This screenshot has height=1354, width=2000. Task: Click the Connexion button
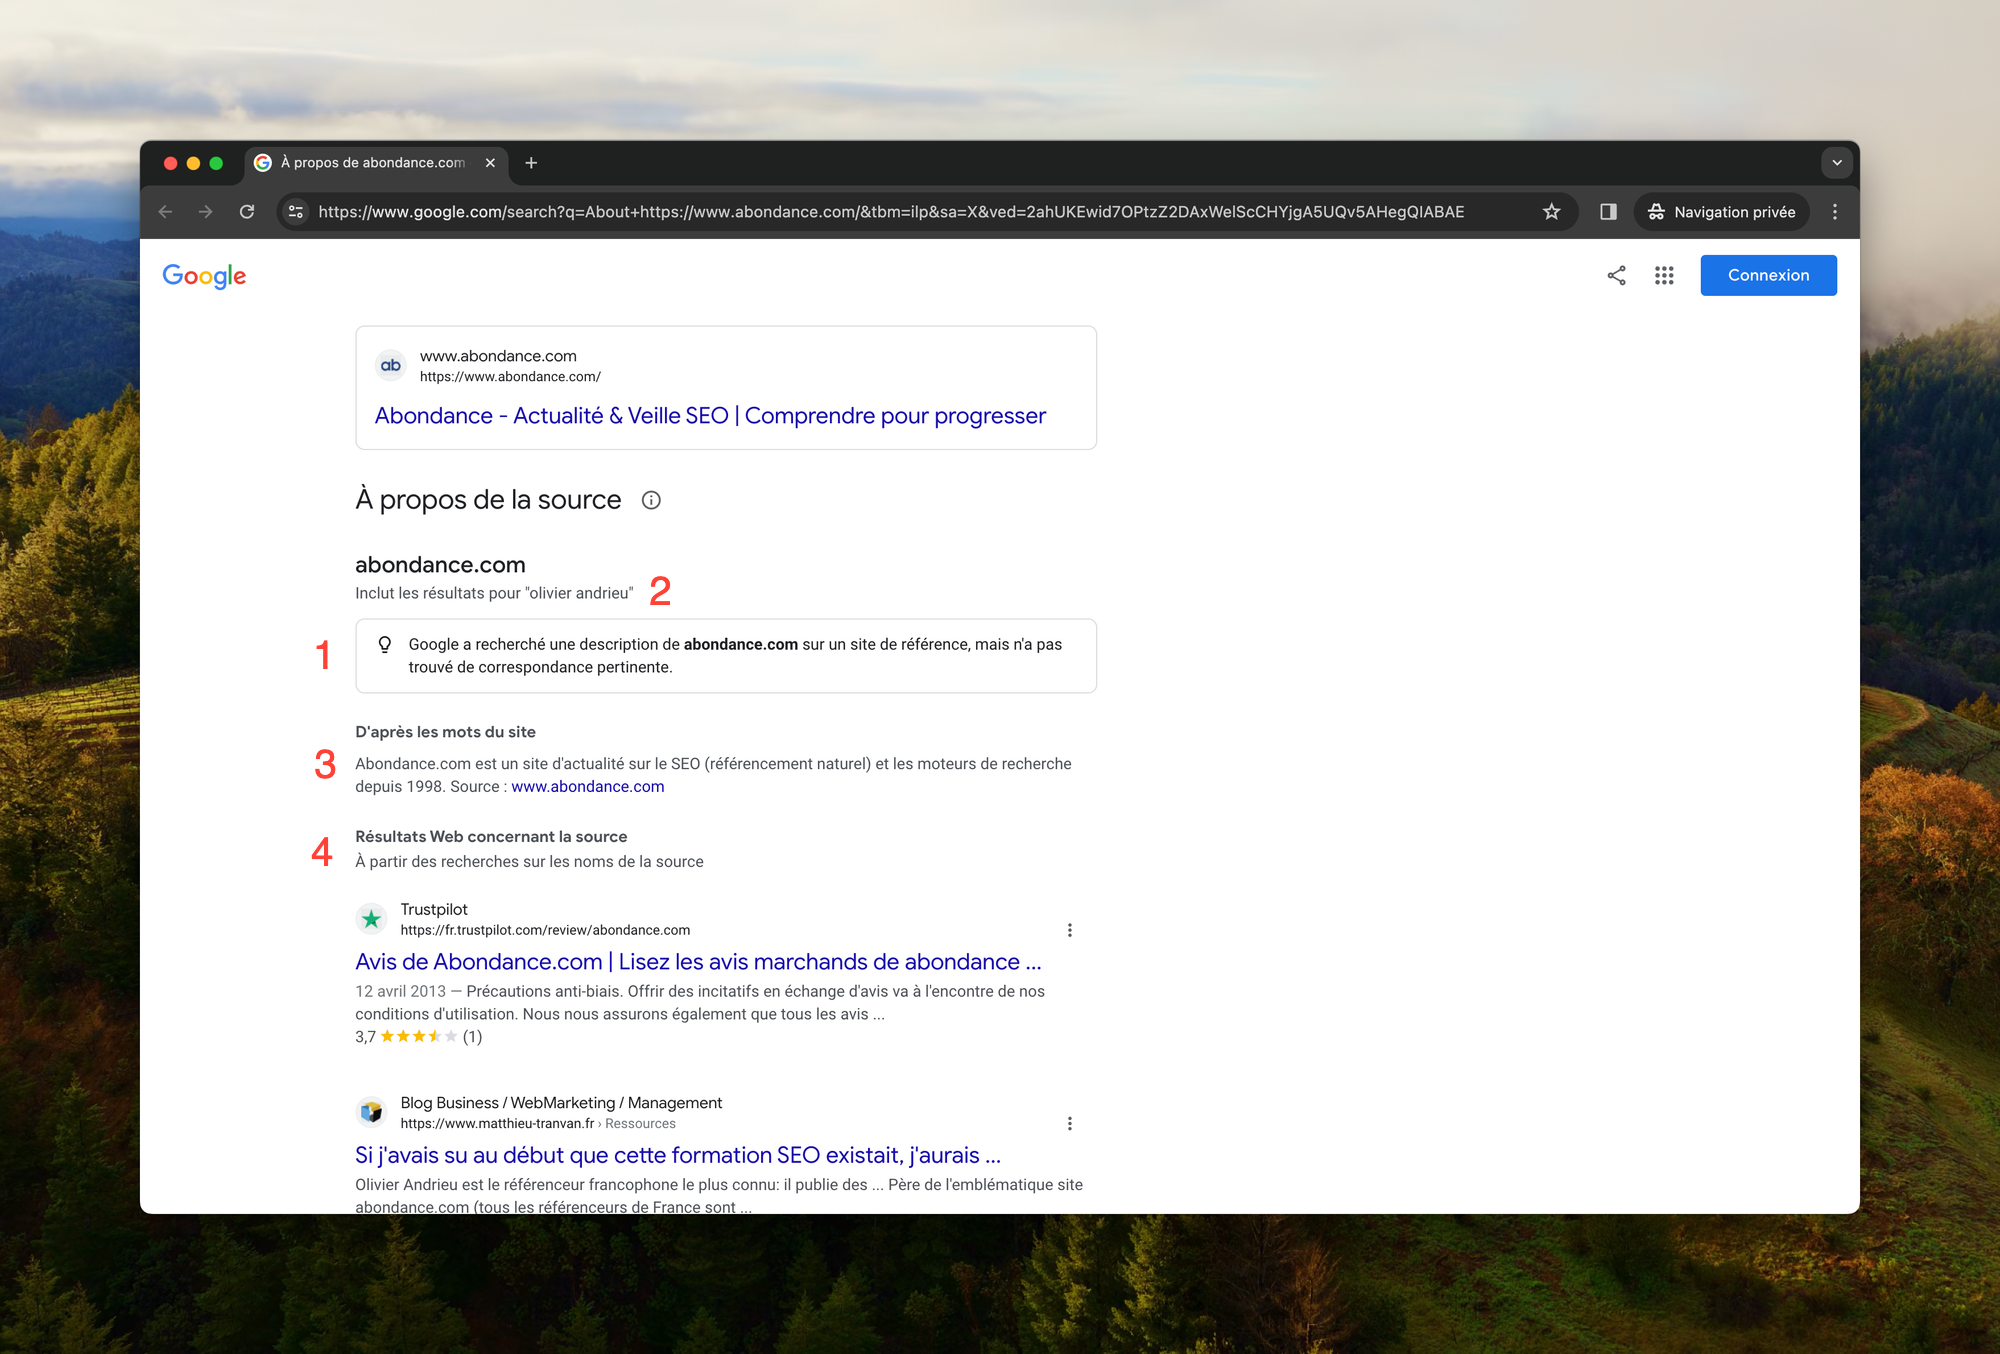pyautogui.click(x=1768, y=275)
